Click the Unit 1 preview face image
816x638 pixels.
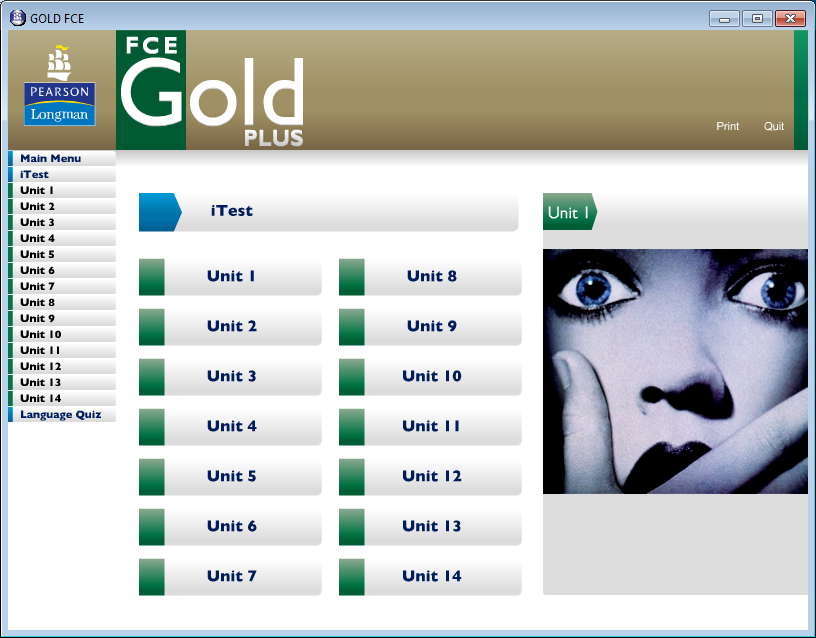pos(675,371)
